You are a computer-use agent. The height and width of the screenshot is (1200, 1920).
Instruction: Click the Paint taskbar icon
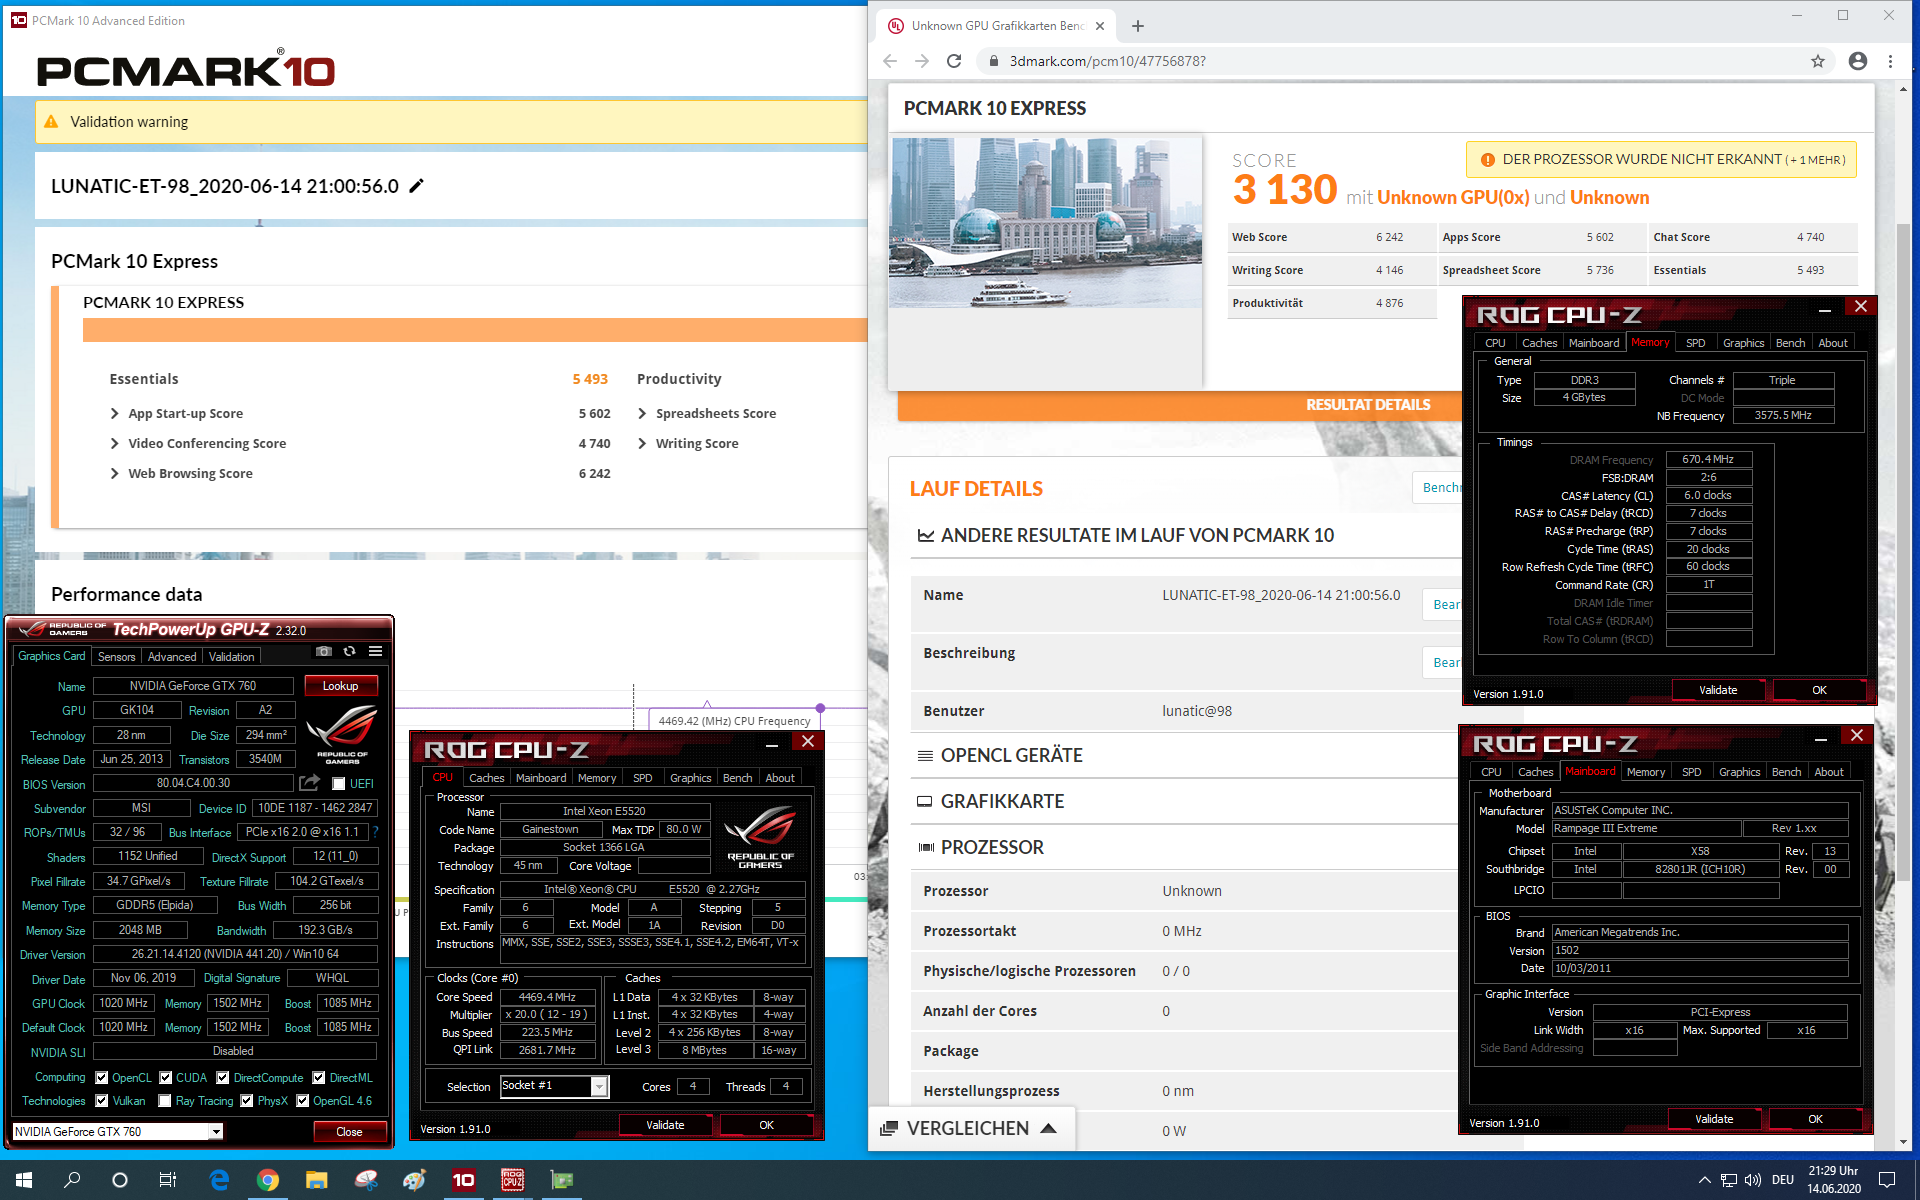(414, 1180)
